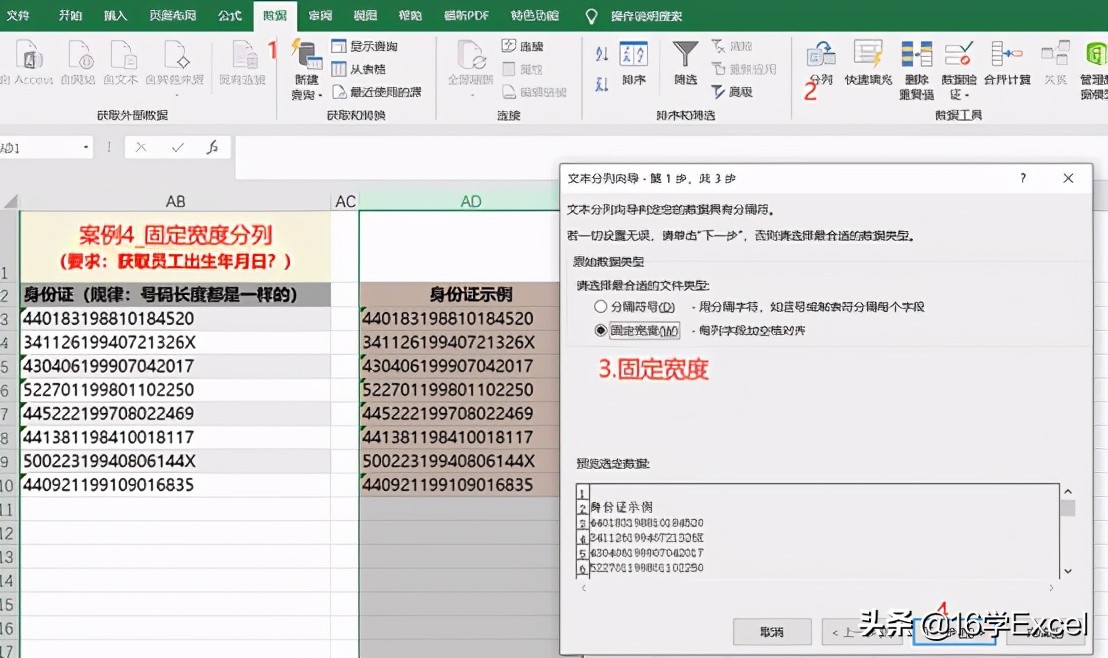Click the 取消 Cancel button in wizard

pos(772,632)
